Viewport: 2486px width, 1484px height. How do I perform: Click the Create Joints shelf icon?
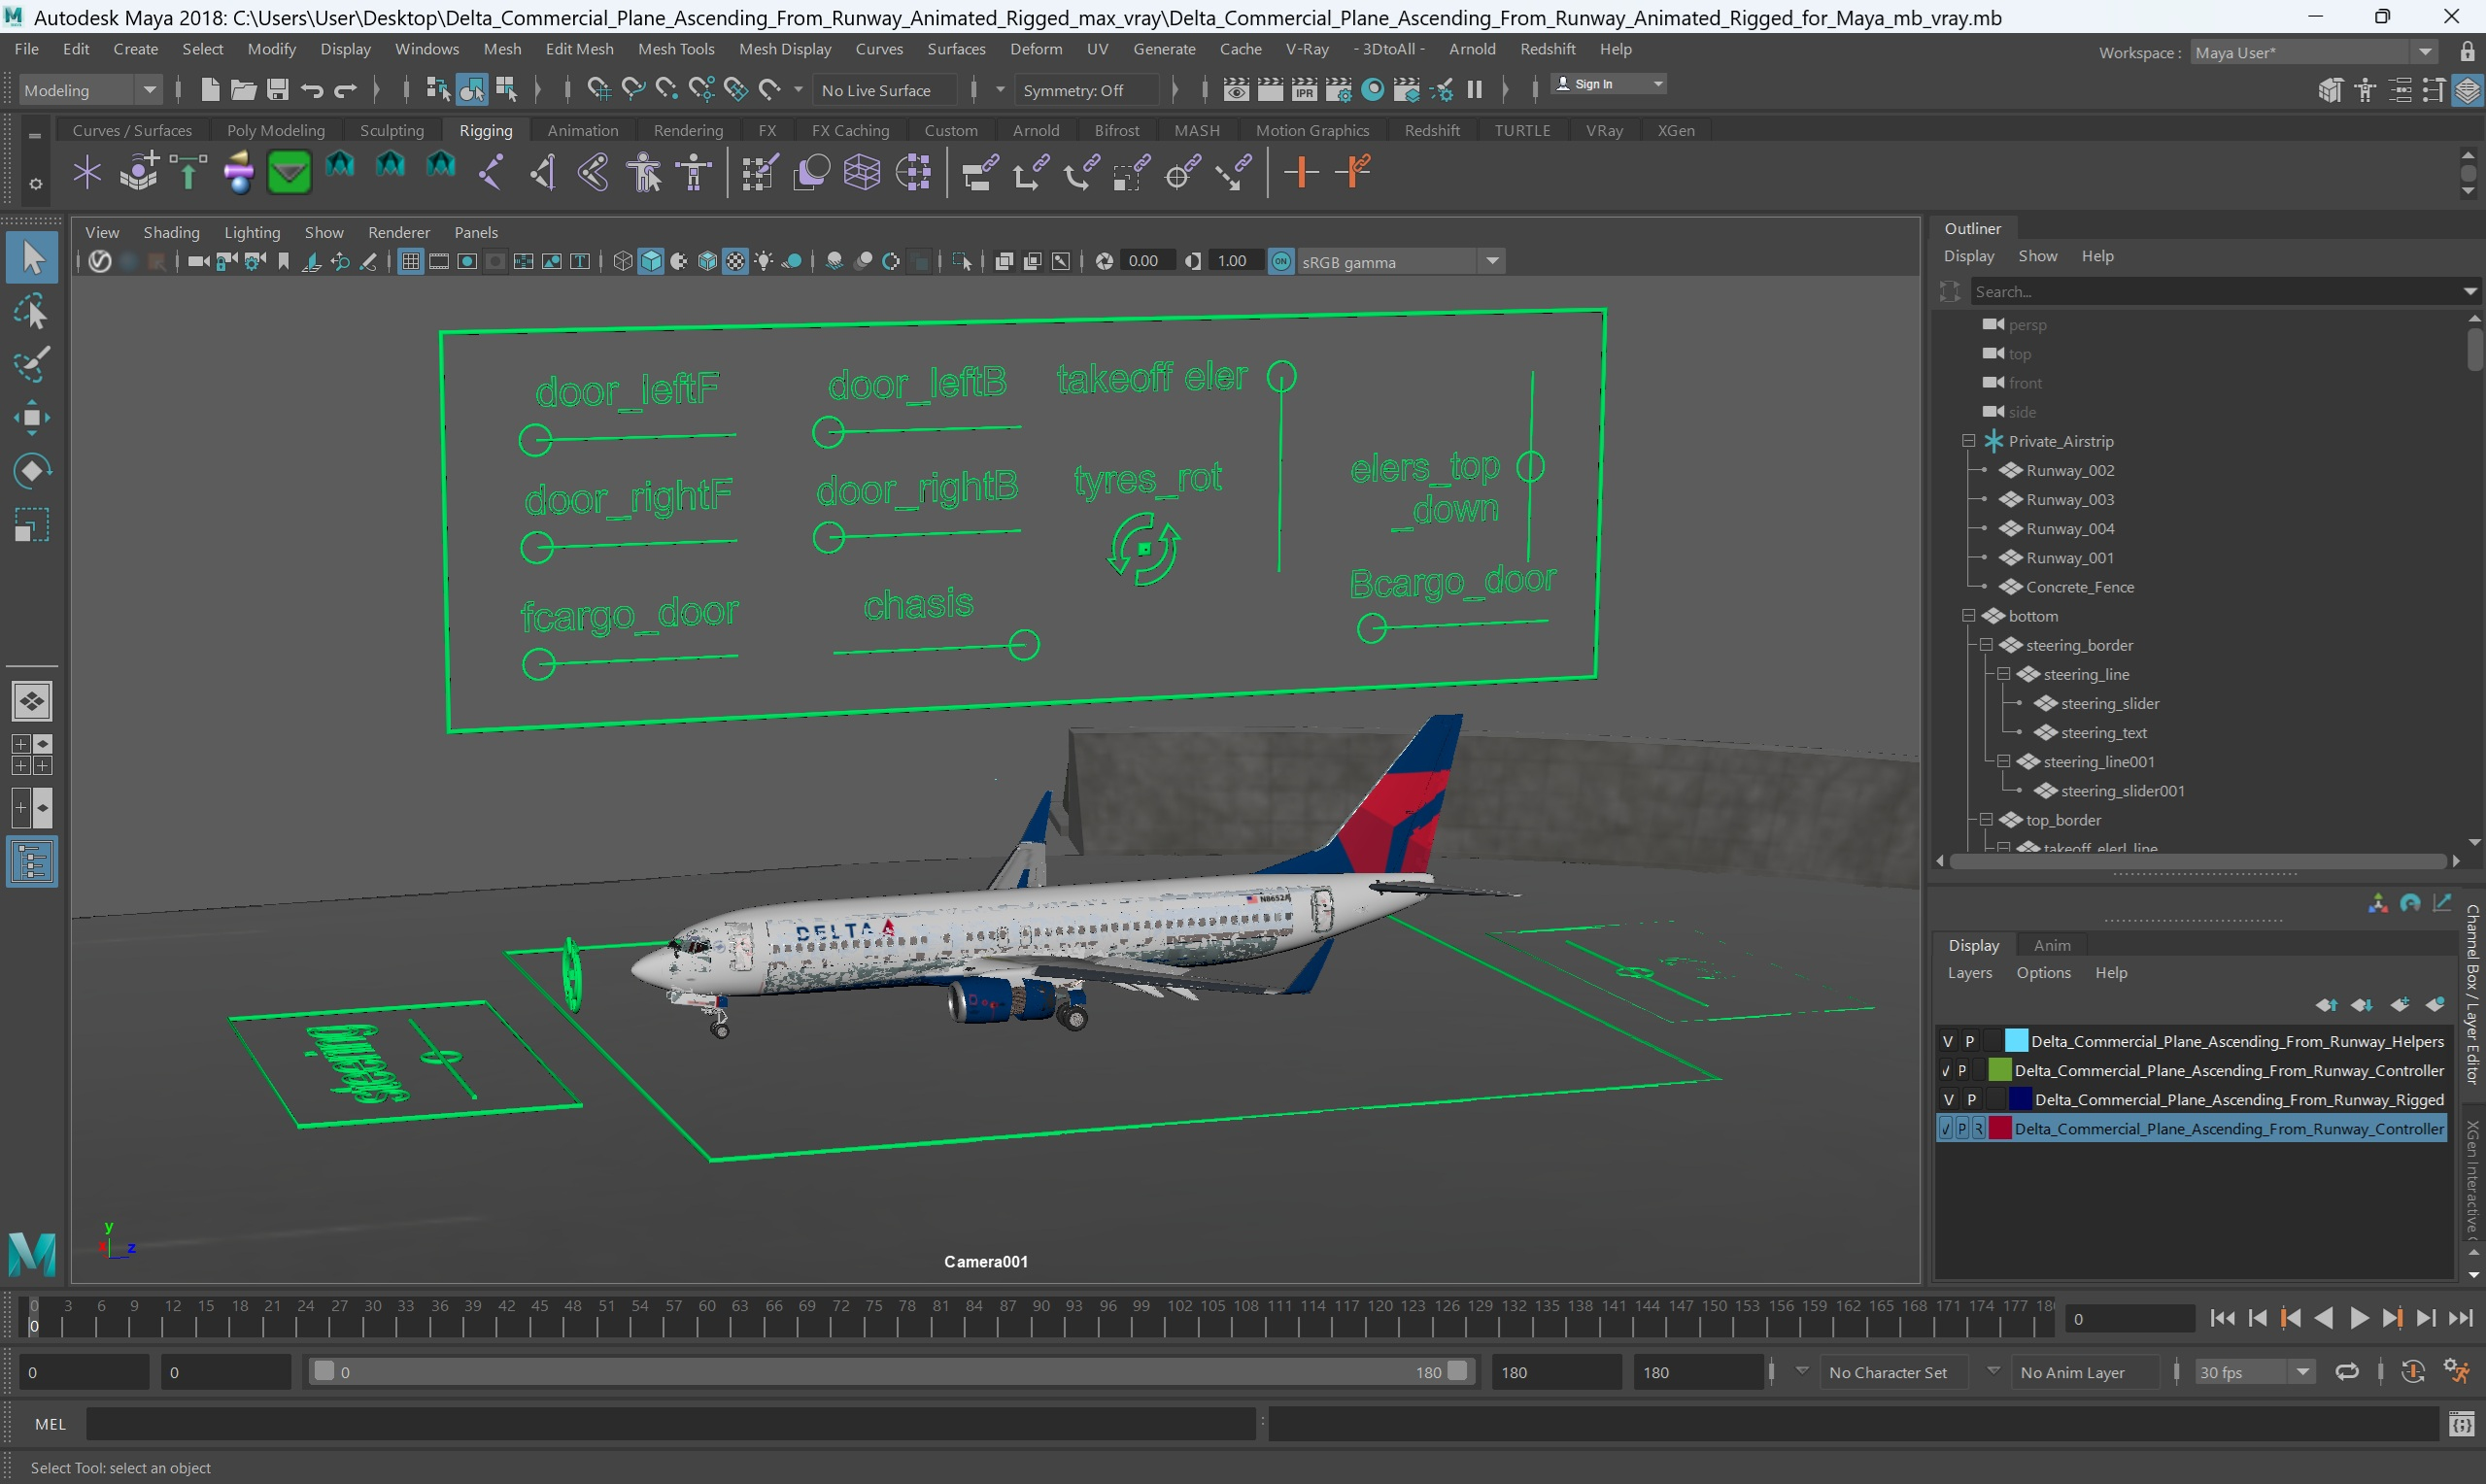click(491, 173)
